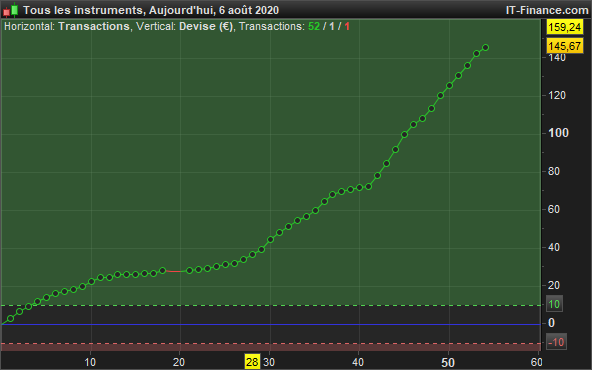
Task: Click the 0 label on vertical axis
Action: [x=552, y=323]
